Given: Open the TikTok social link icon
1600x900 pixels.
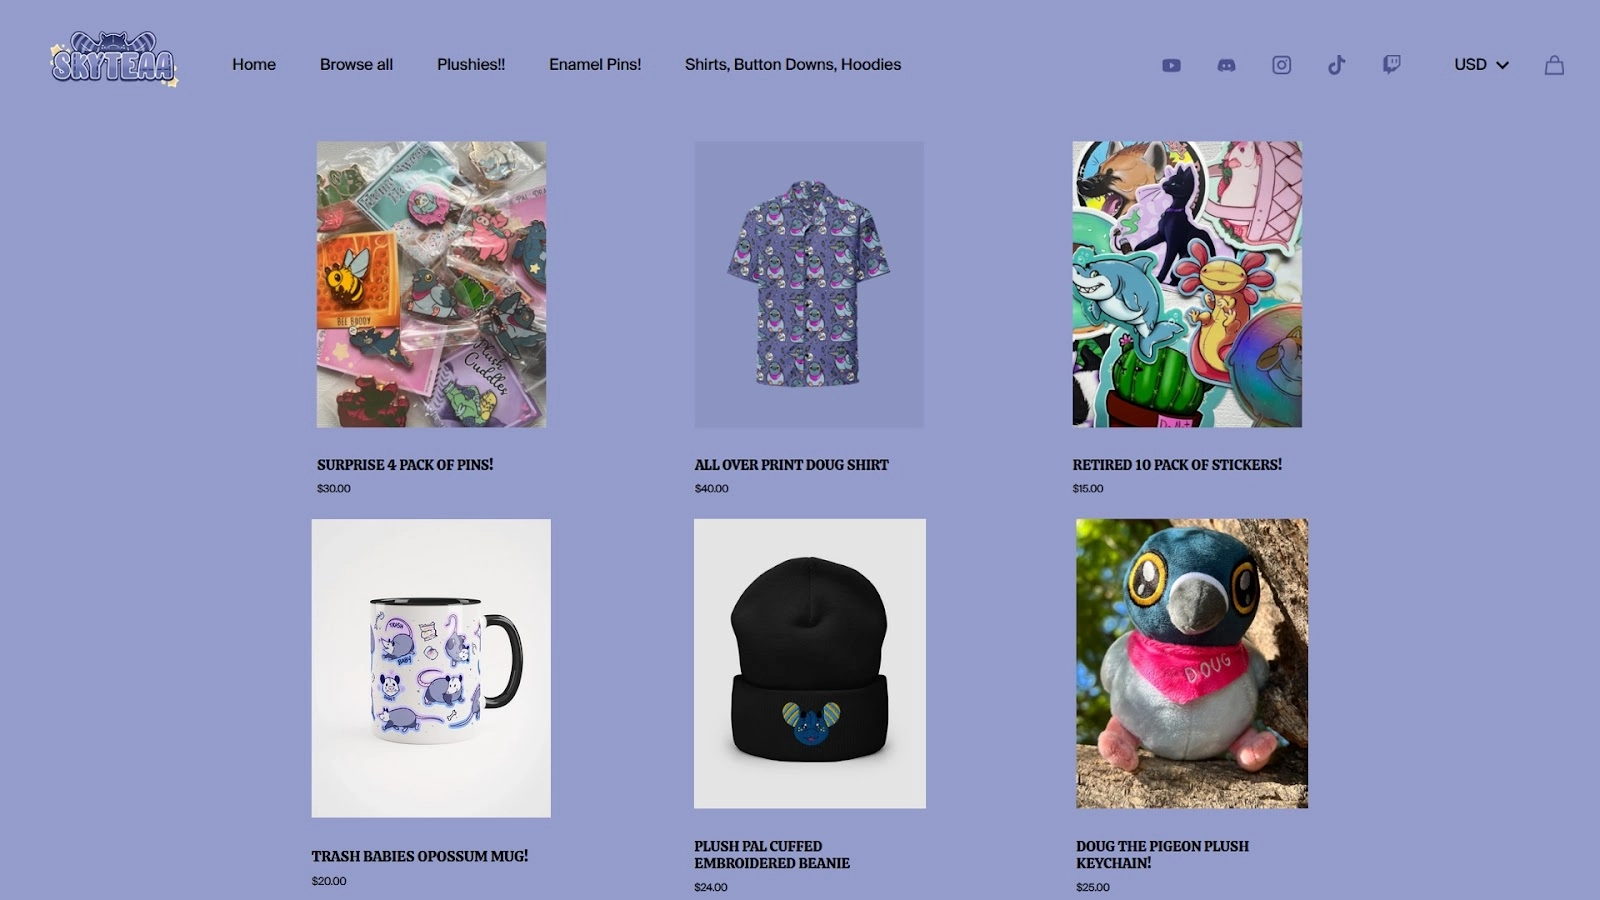Looking at the screenshot, I should click(x=1336, y=65).
